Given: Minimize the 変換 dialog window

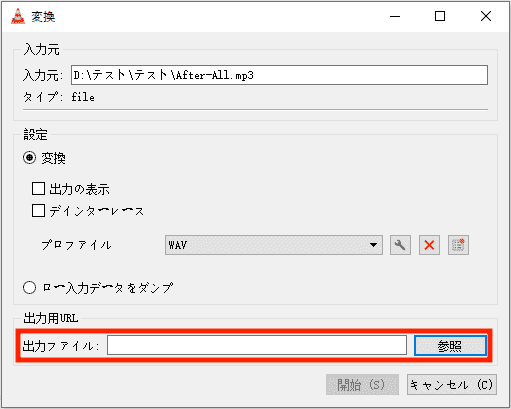Looking at the screenshot, I should [x=395, y=16].
